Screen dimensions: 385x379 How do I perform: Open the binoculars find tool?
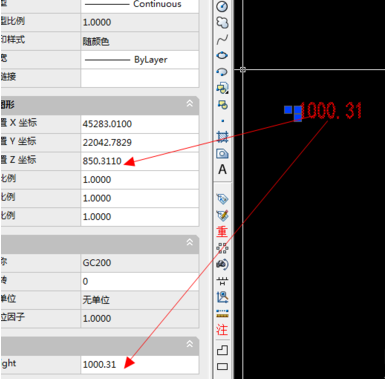point(222,264)
